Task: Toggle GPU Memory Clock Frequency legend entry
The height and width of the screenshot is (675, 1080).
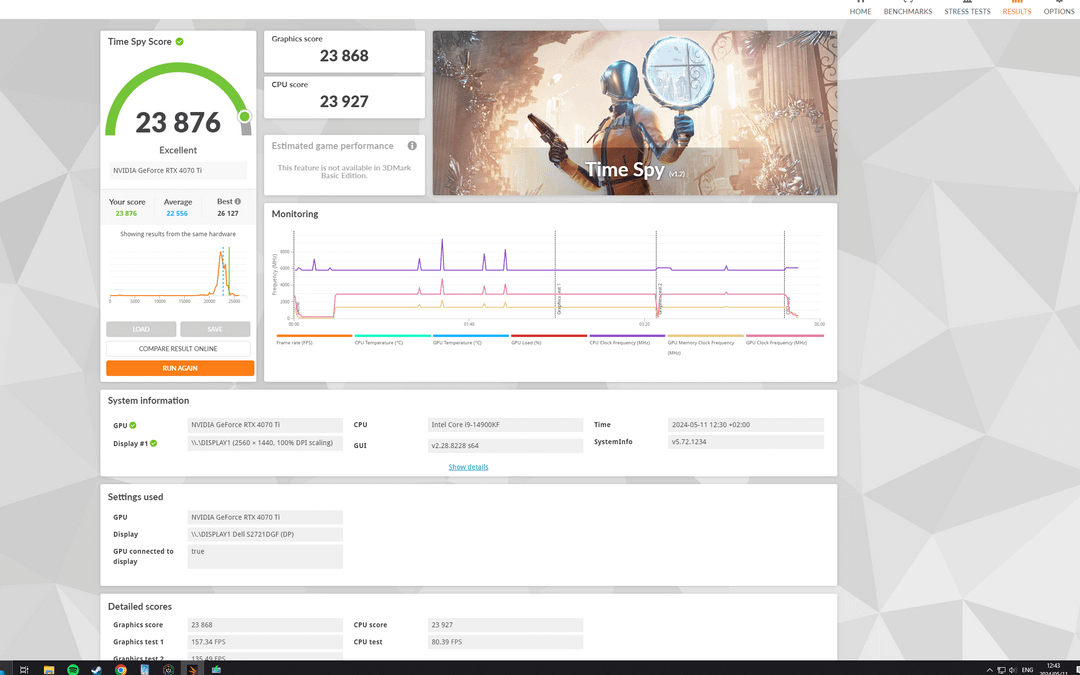Action: click(x=705, y=344)
